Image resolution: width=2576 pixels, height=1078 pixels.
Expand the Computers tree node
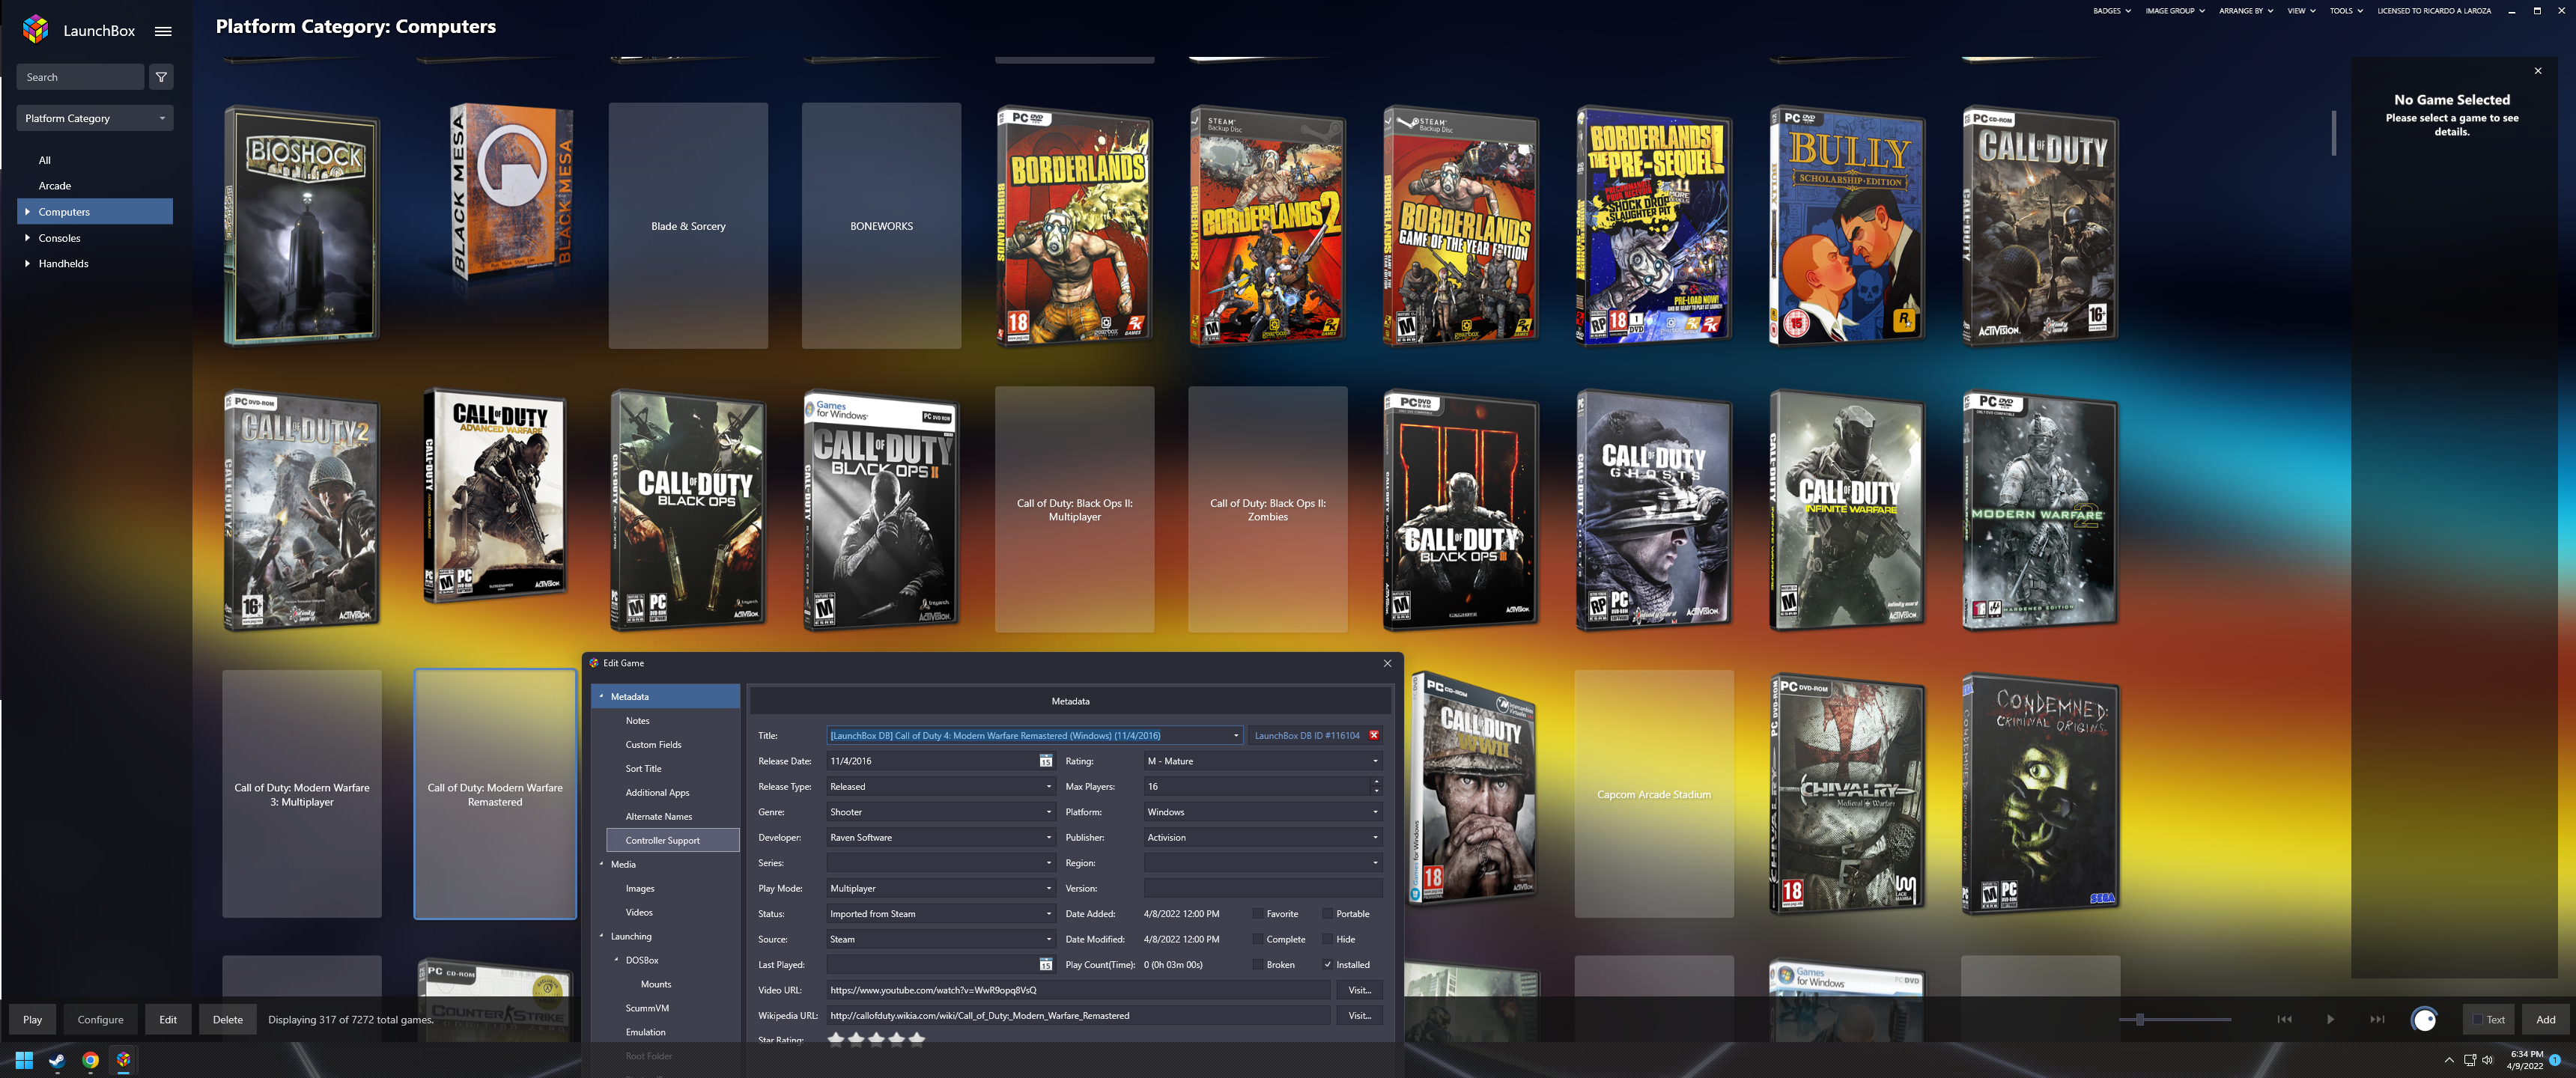pos(26,212)
